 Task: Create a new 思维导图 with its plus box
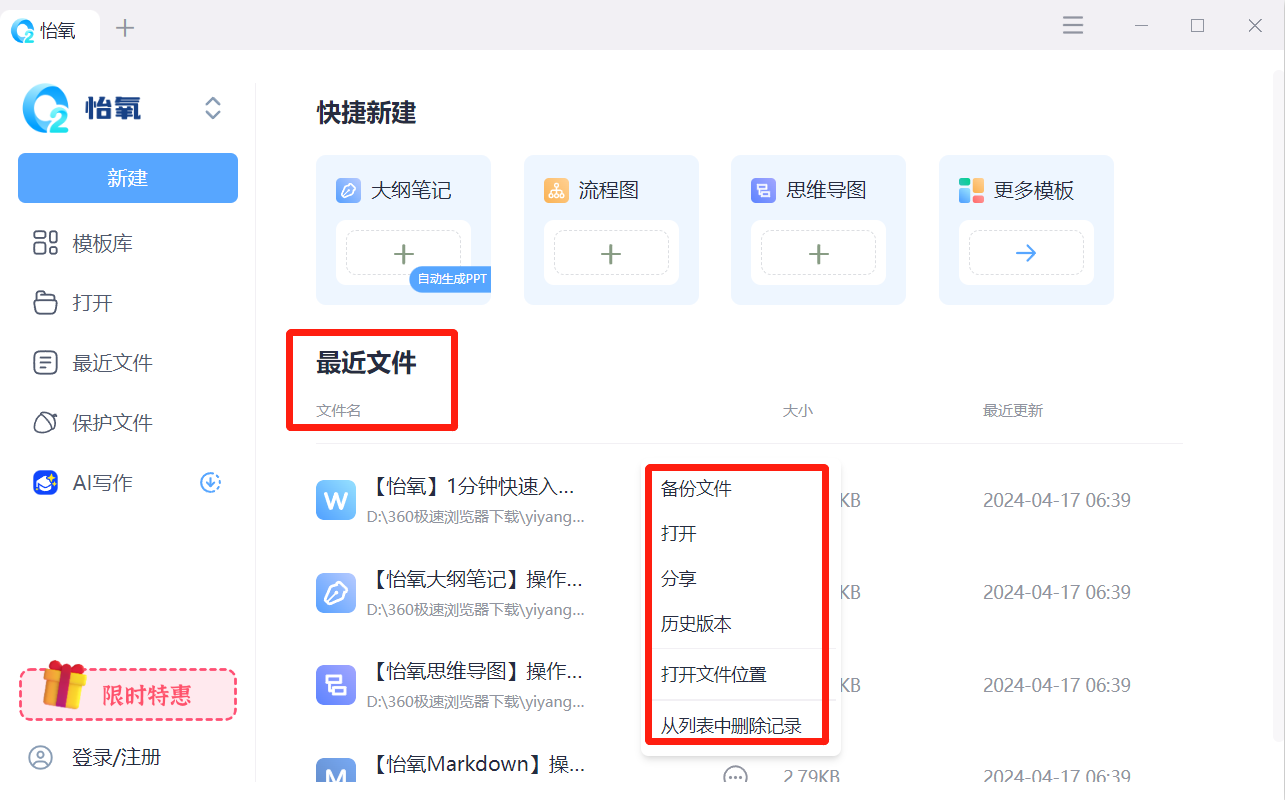pyautogui.click(x=818, y=254)
